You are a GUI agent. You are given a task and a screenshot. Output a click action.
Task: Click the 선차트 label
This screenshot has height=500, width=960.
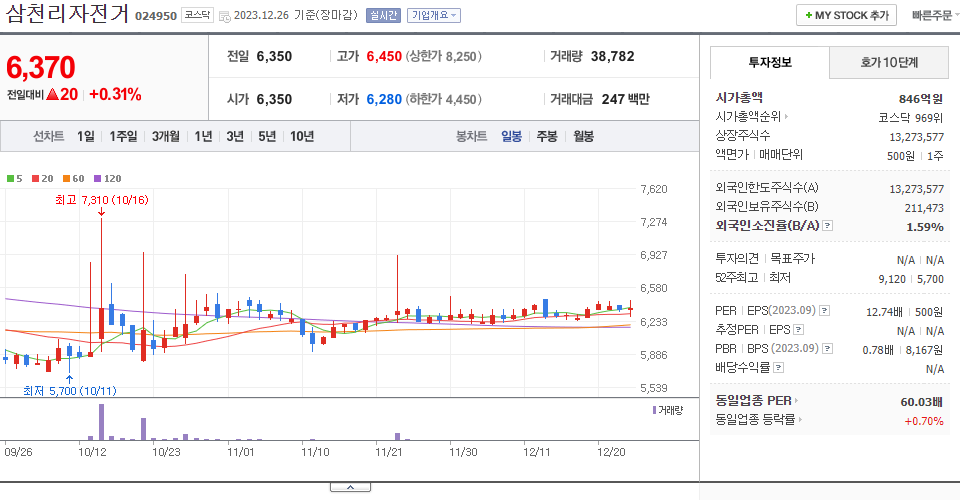click(48, 136)
